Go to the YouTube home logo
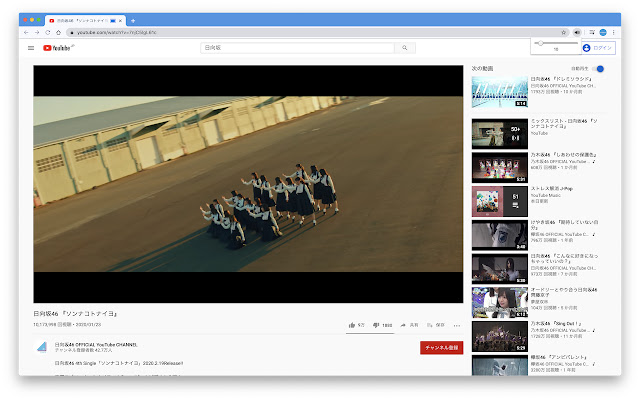 click(57, 48)
